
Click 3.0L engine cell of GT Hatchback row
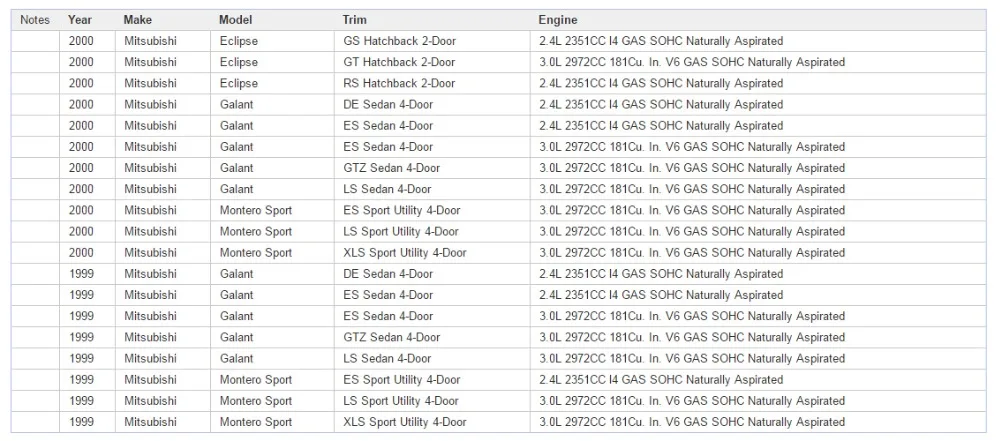[x=758, y=62]
